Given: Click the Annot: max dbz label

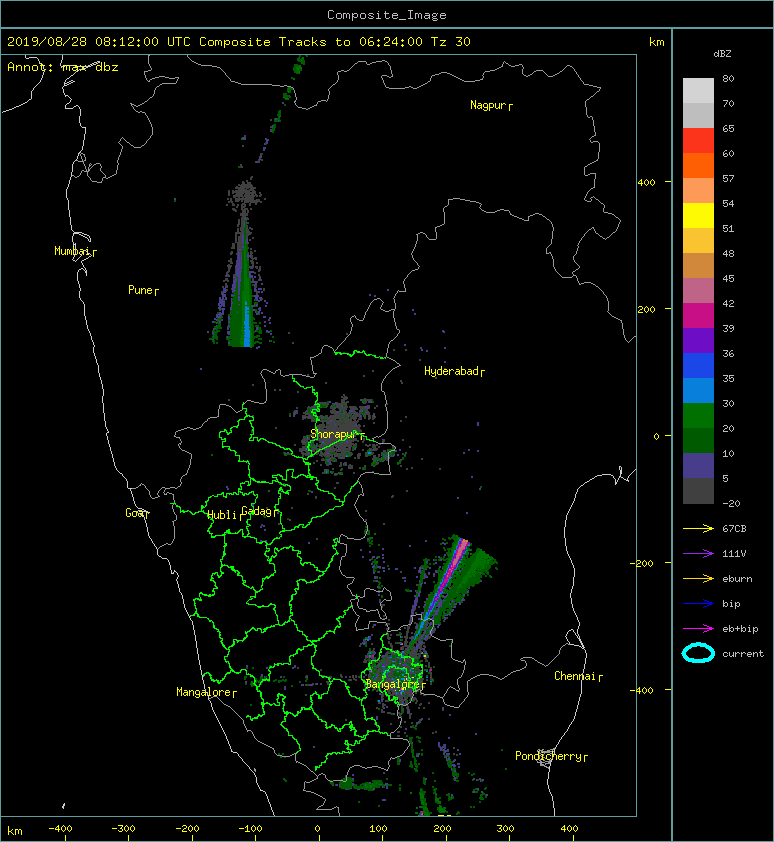Looking at the screenshot, I should coord(63,67).
